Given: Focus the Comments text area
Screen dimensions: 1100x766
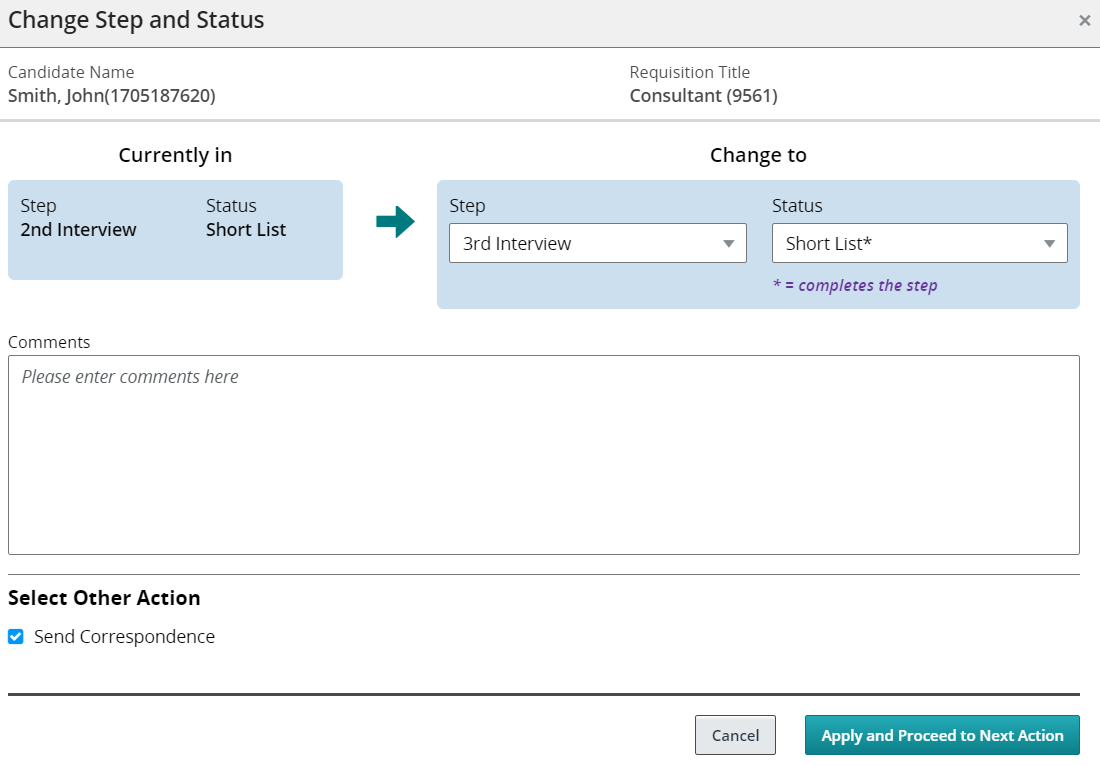Looking at the screenshot, I should (x=544, y=455).
